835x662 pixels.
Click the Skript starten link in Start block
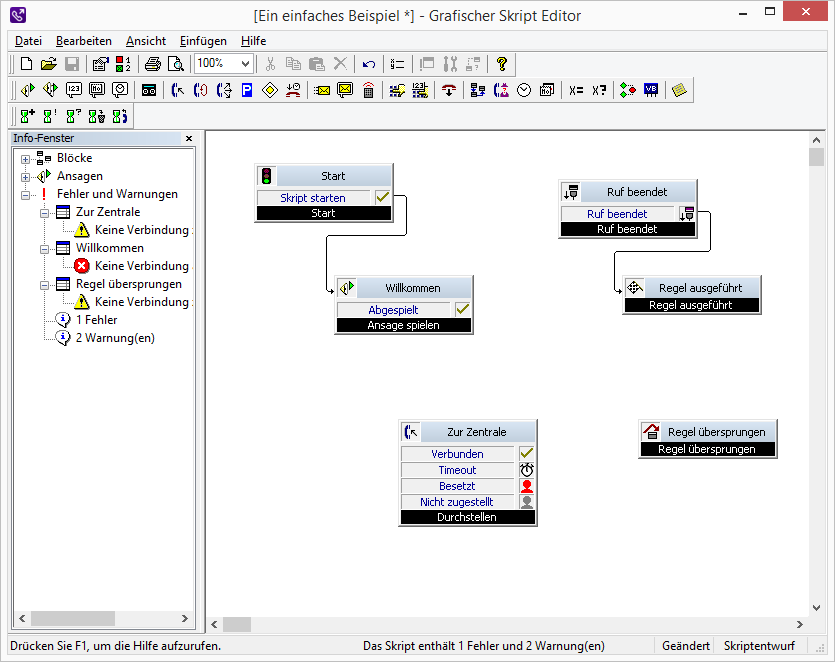pos(313,198)
